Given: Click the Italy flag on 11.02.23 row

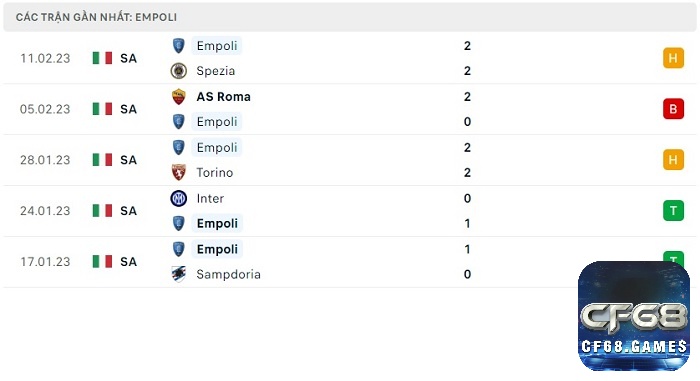Looking at the screenshot, I should click(102, 58).
